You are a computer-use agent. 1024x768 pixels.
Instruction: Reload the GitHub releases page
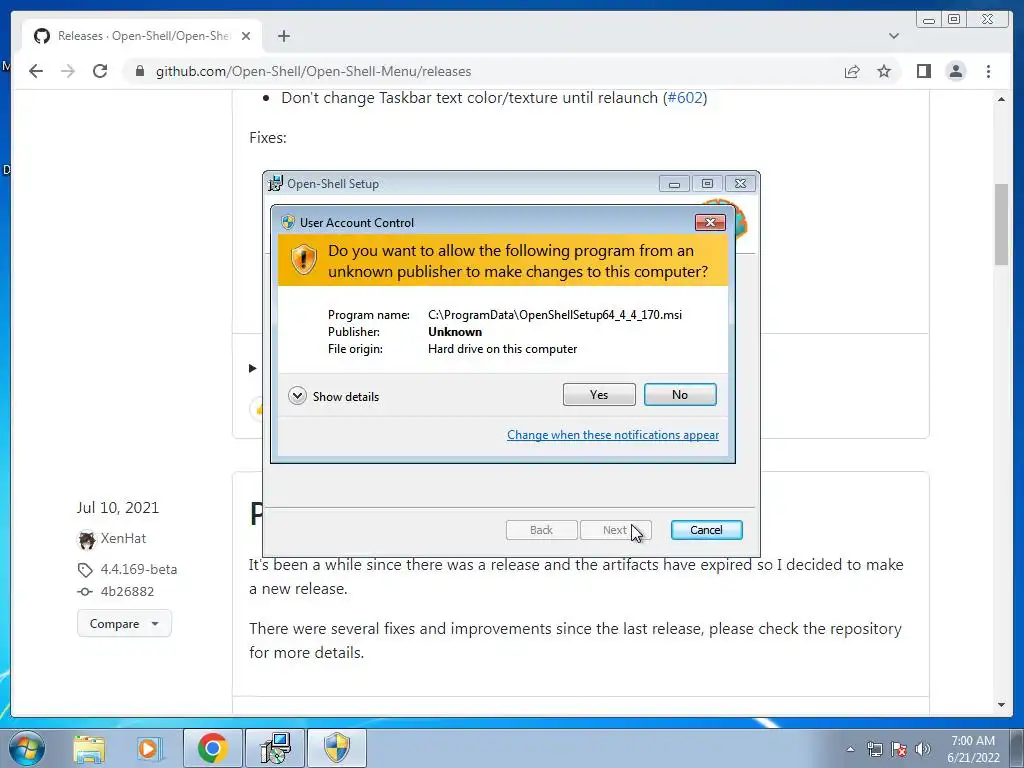click(100, 71)
